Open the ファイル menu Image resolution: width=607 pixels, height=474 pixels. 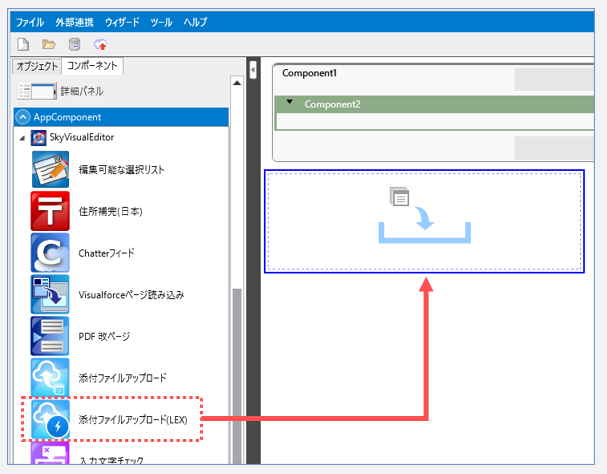pyautogui.click(x=30, y=22)
